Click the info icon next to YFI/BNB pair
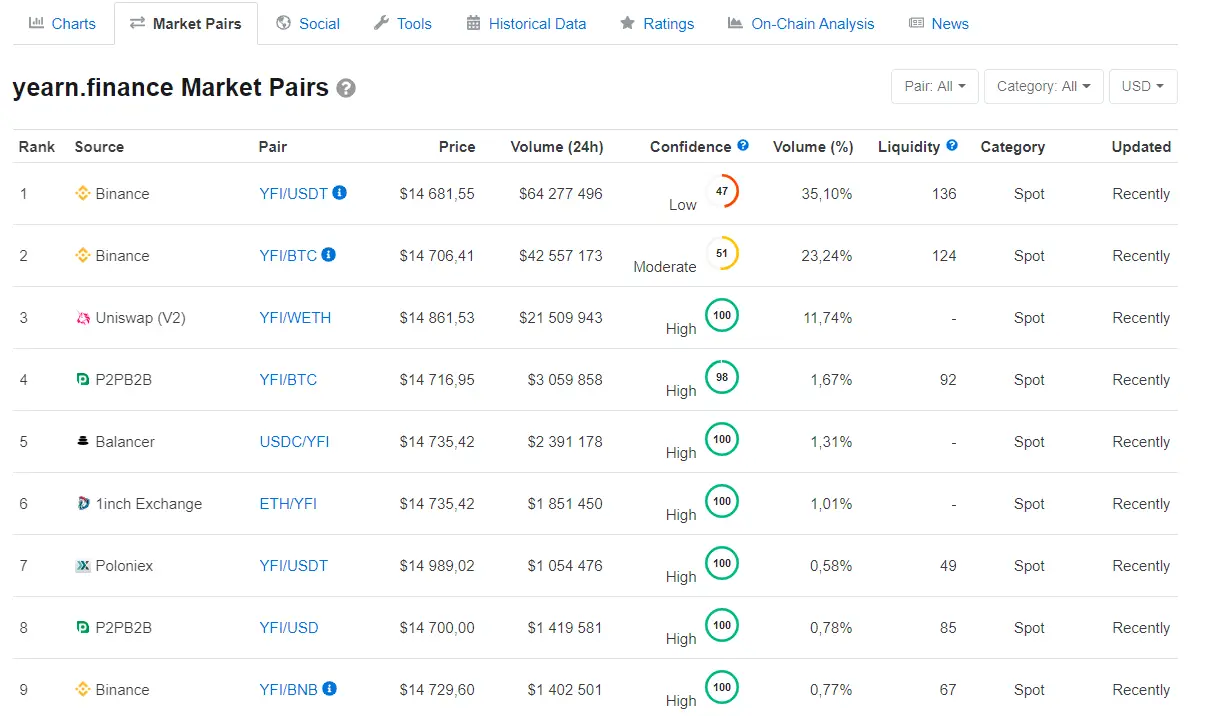Screen dimensions: 1222x716 329,689
